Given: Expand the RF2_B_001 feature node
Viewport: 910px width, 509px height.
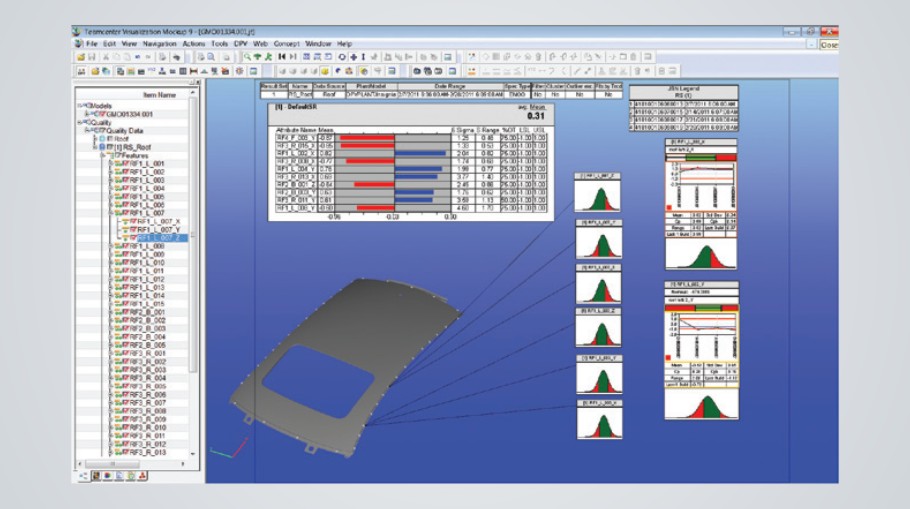Looking at the screenshot, I should (x=110, y=314).
